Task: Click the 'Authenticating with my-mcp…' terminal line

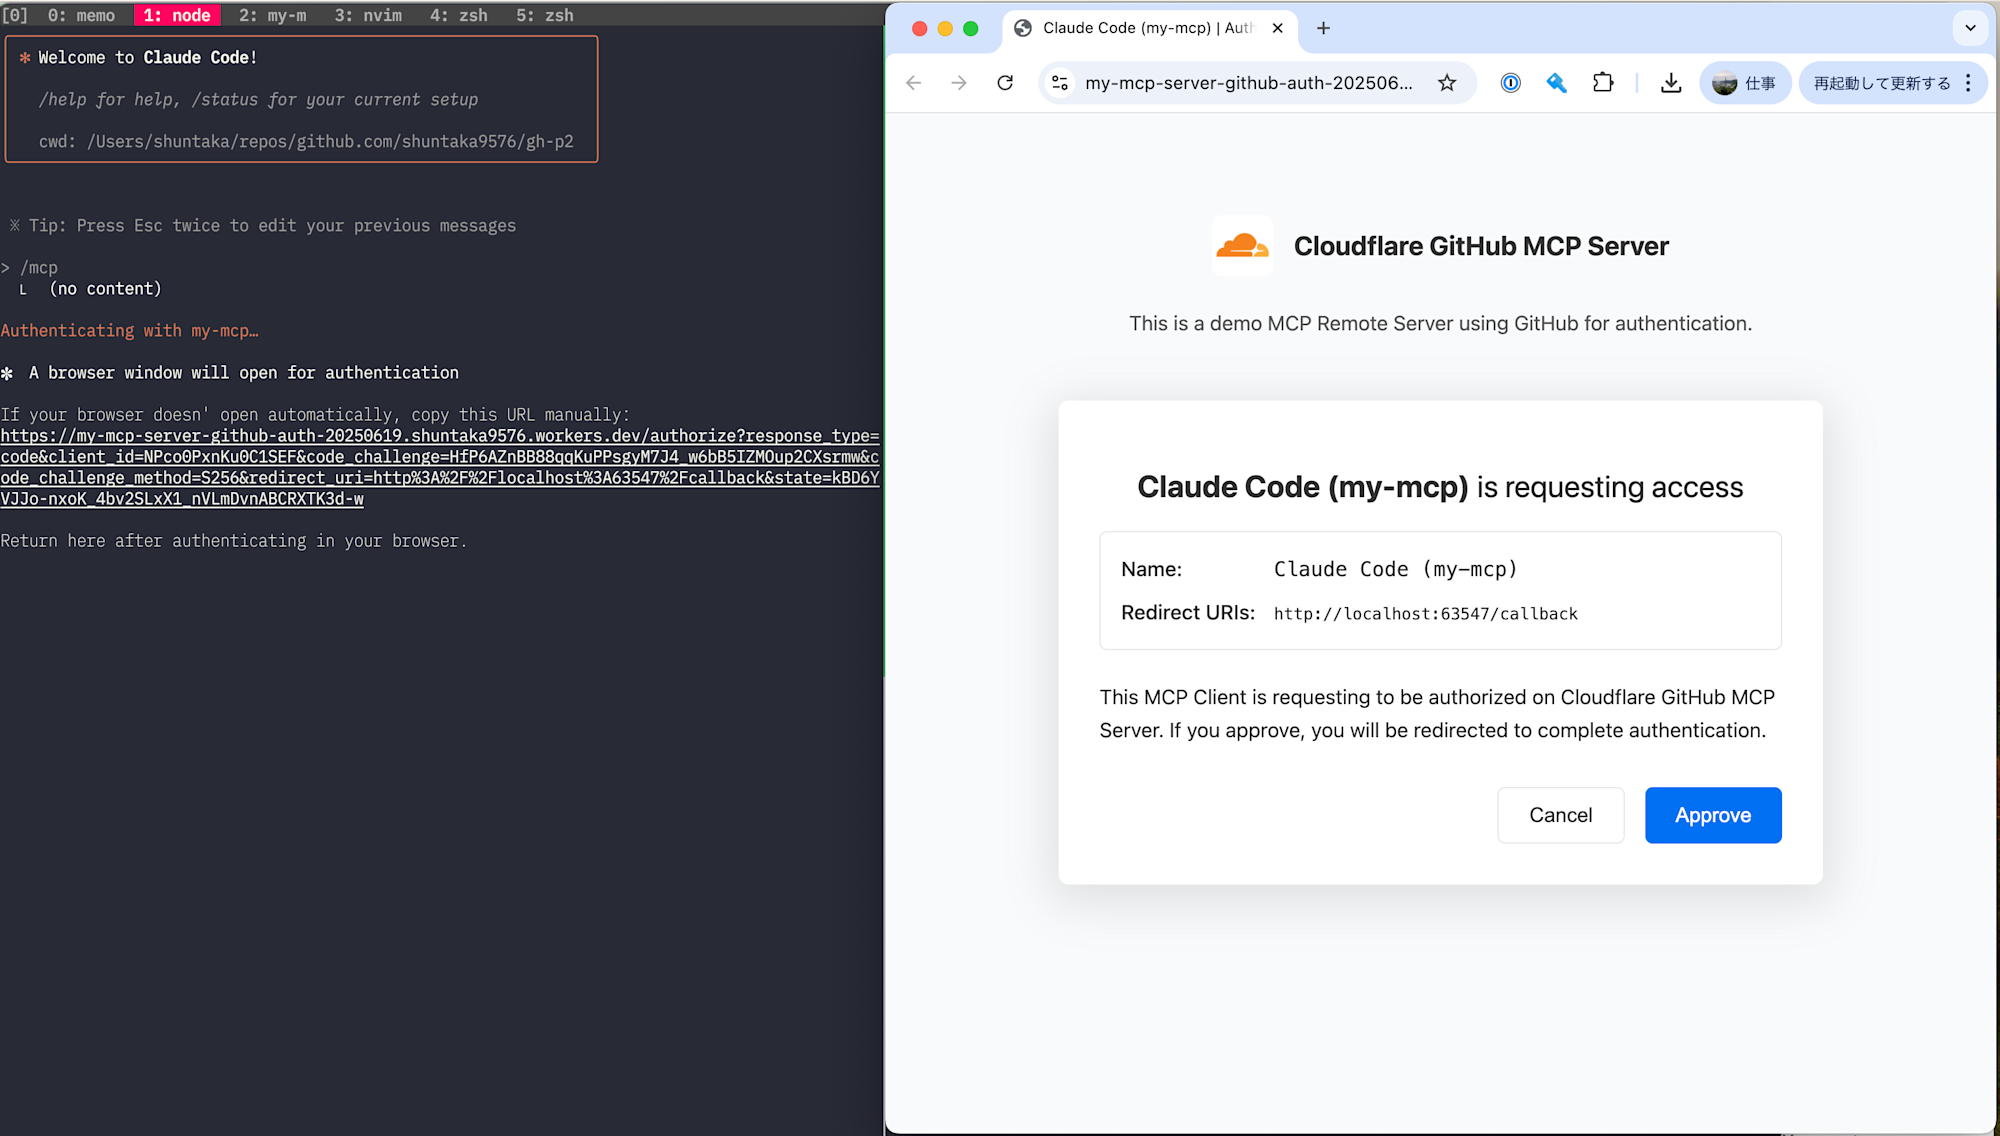Action: [x=130, y=330]
